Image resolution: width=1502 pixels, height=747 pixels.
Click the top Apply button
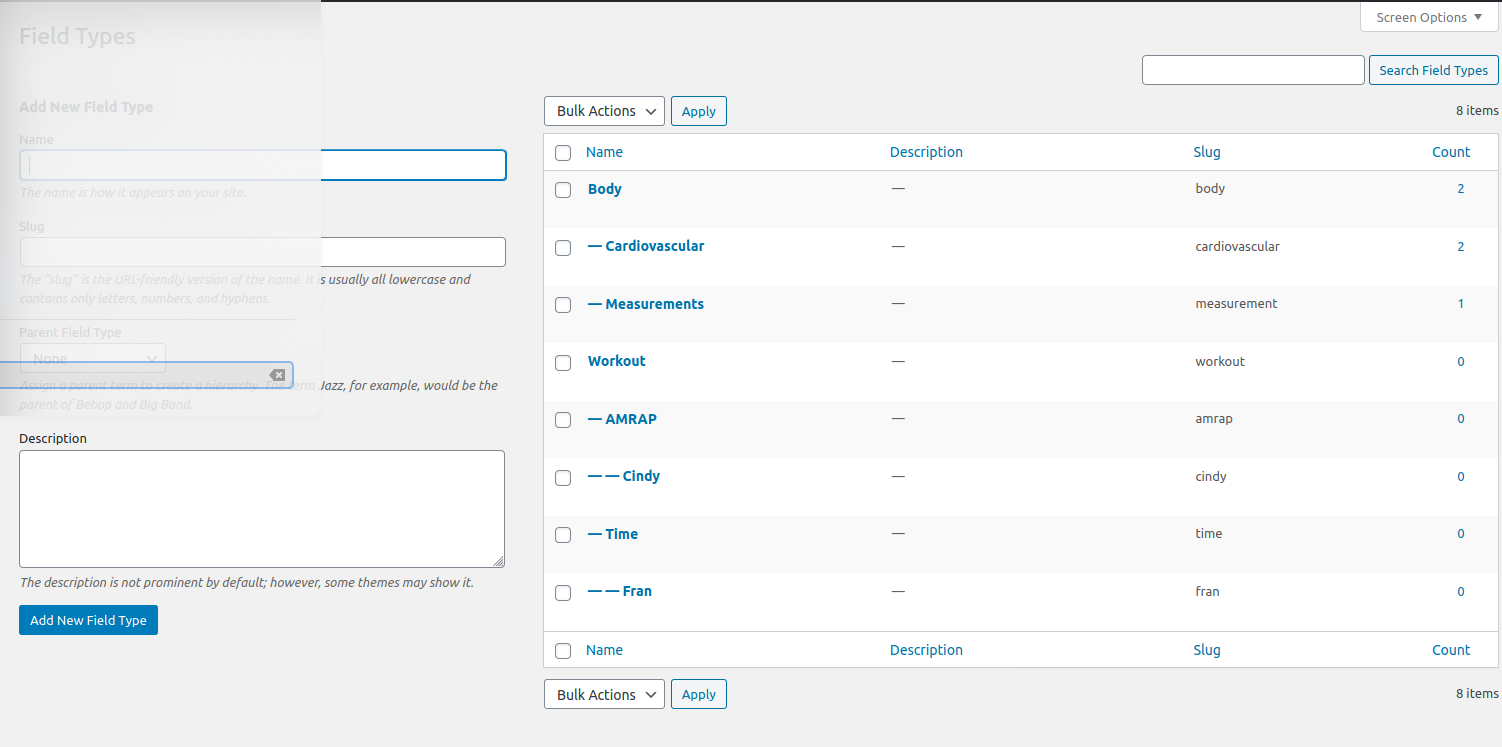698,111
